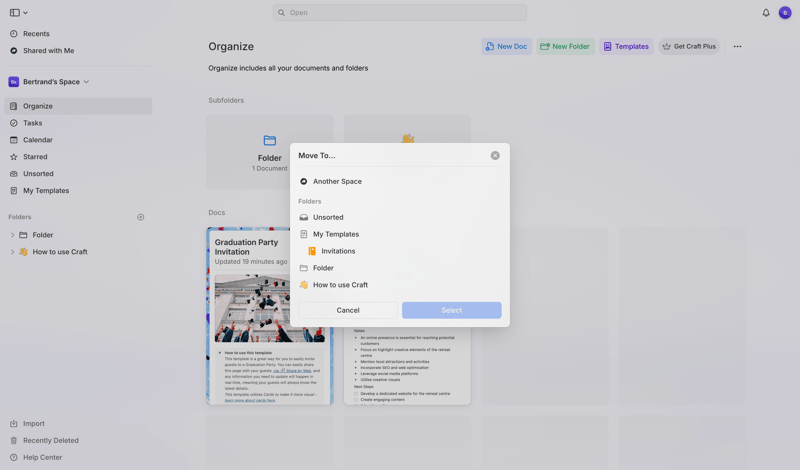The image size is (800, 470).
Task: Click the Open search field
Action: pyautogui.click(x=400, y=13)
